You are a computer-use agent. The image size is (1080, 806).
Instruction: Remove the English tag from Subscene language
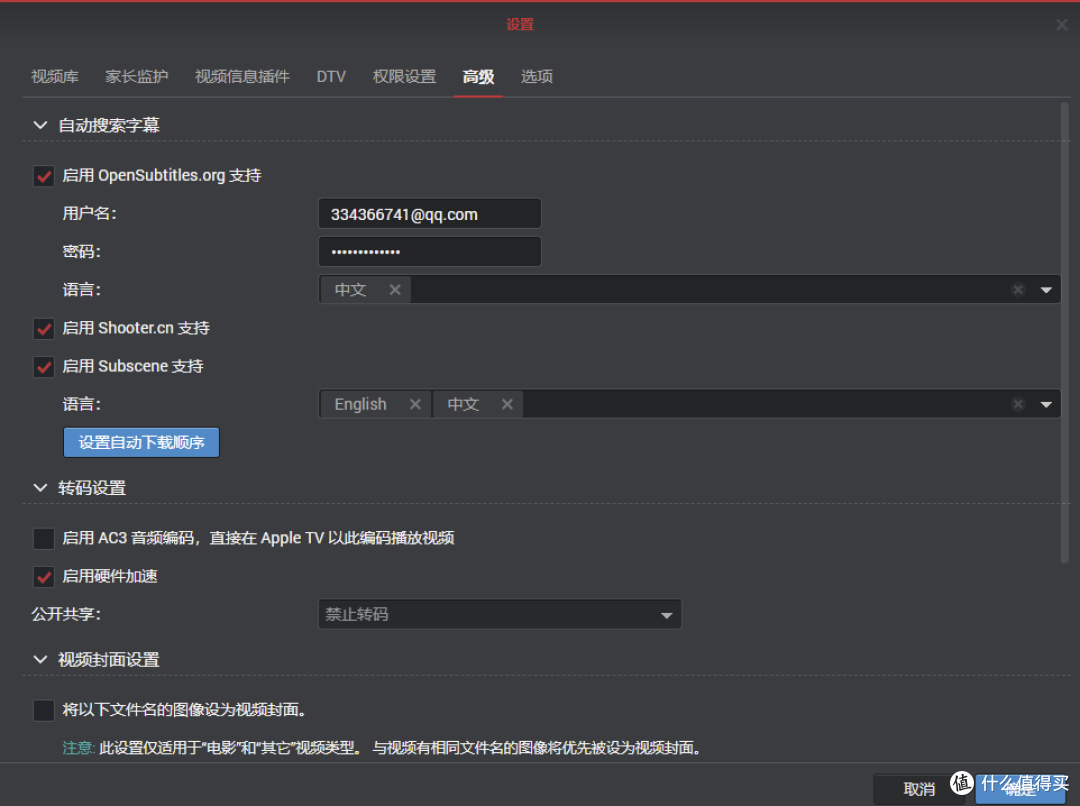(x=415, y=404)
